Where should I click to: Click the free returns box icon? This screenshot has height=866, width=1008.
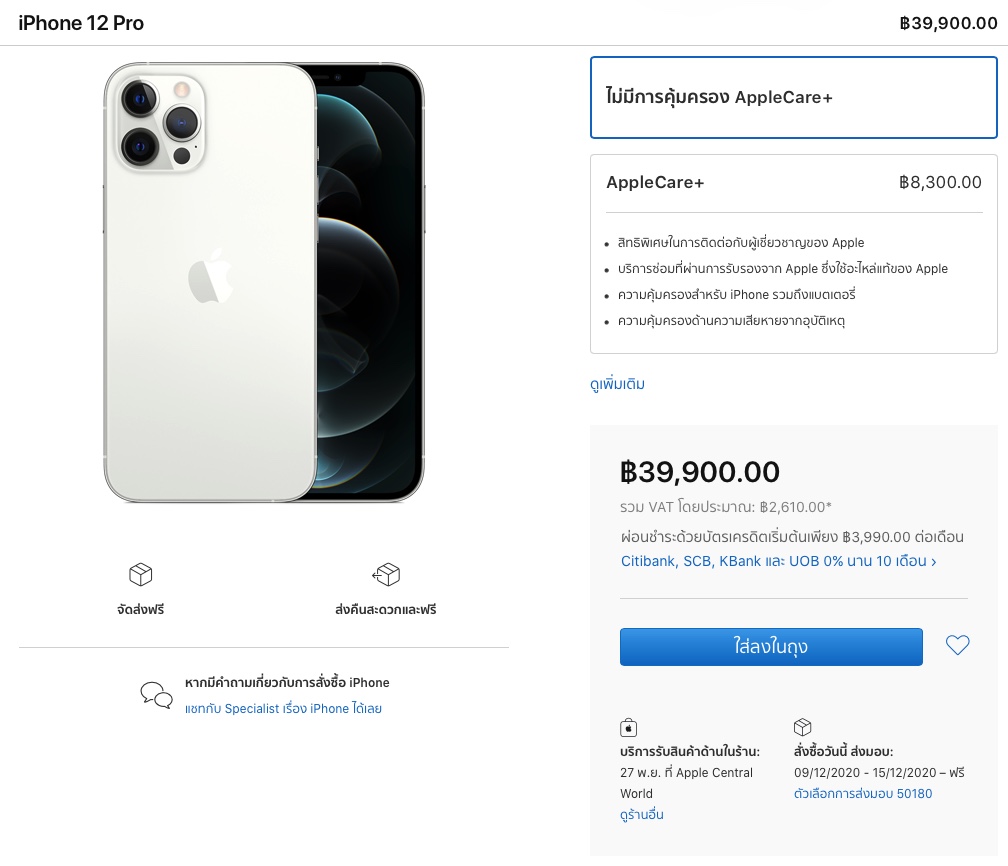tap(386, 574)
